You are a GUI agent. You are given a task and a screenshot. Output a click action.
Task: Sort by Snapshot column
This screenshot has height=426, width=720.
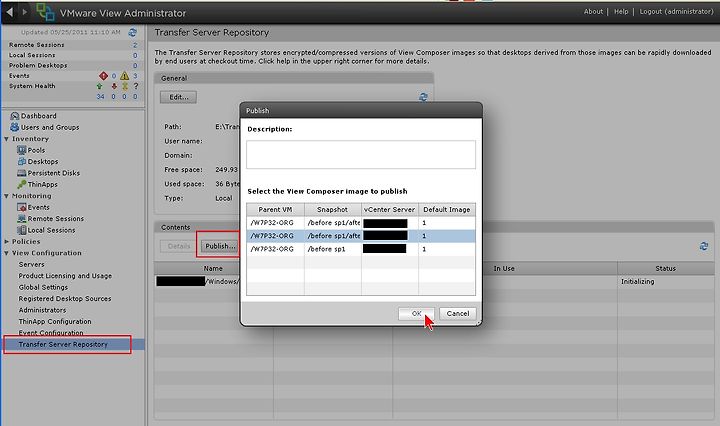(x=332, y=209)
